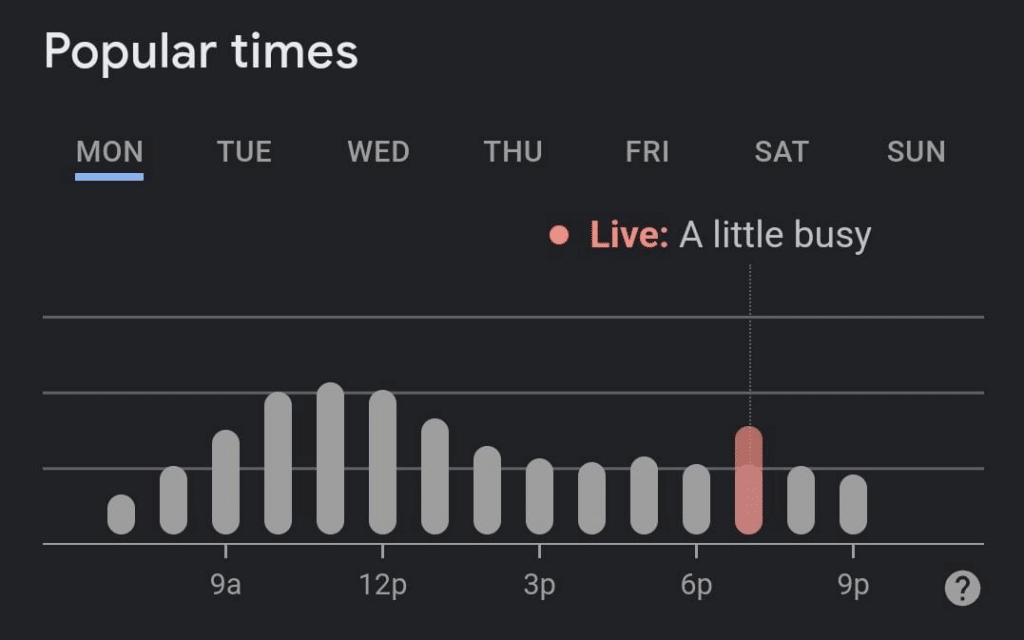Select the 3p hour bar
1024x640 pixels.
tap(539, 496)
